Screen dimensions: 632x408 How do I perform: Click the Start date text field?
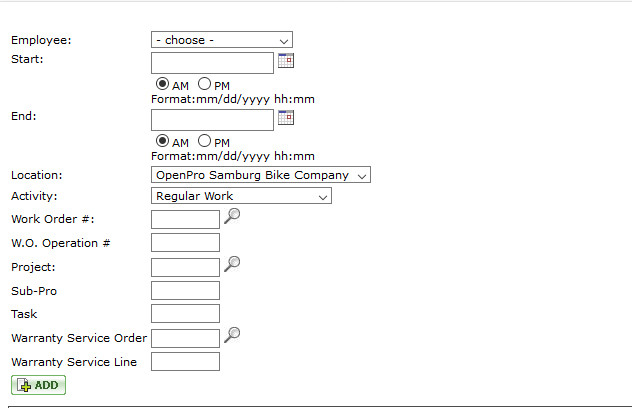tap(212, 62)
